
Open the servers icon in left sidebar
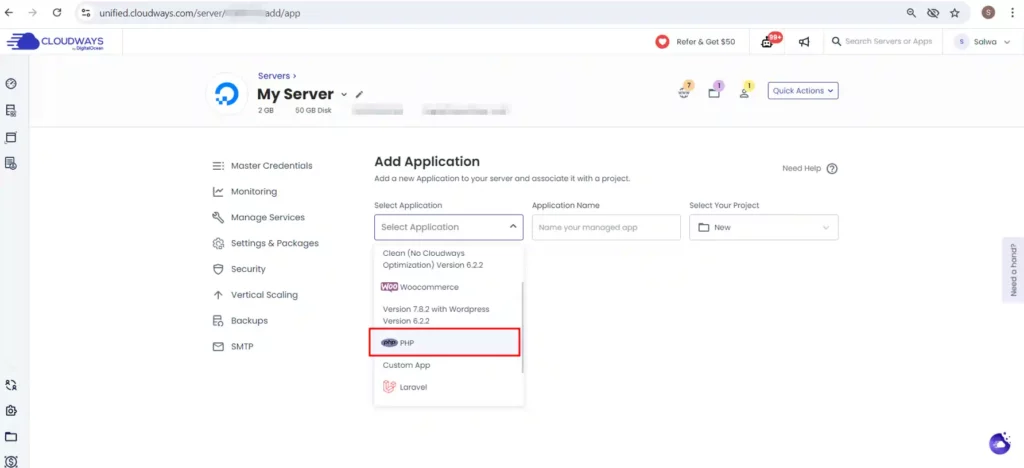(x=10, y=110)
